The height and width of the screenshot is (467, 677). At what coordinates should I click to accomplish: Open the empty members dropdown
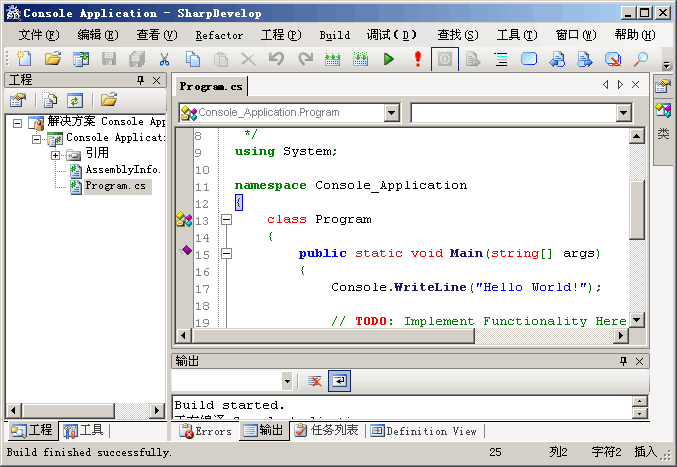point(623,113)
